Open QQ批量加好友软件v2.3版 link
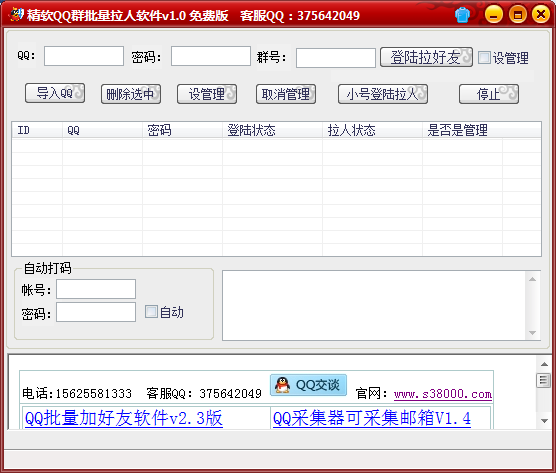The image size is (556, 473). [124, 418]
